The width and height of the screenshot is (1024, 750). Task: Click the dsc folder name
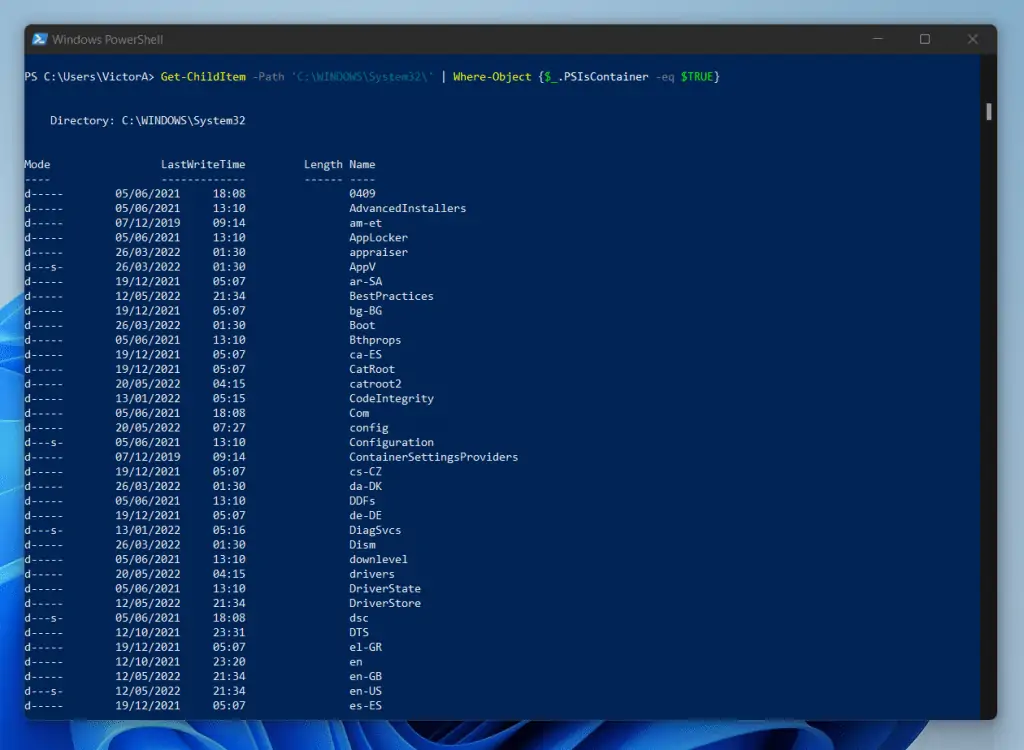[359, 618]
